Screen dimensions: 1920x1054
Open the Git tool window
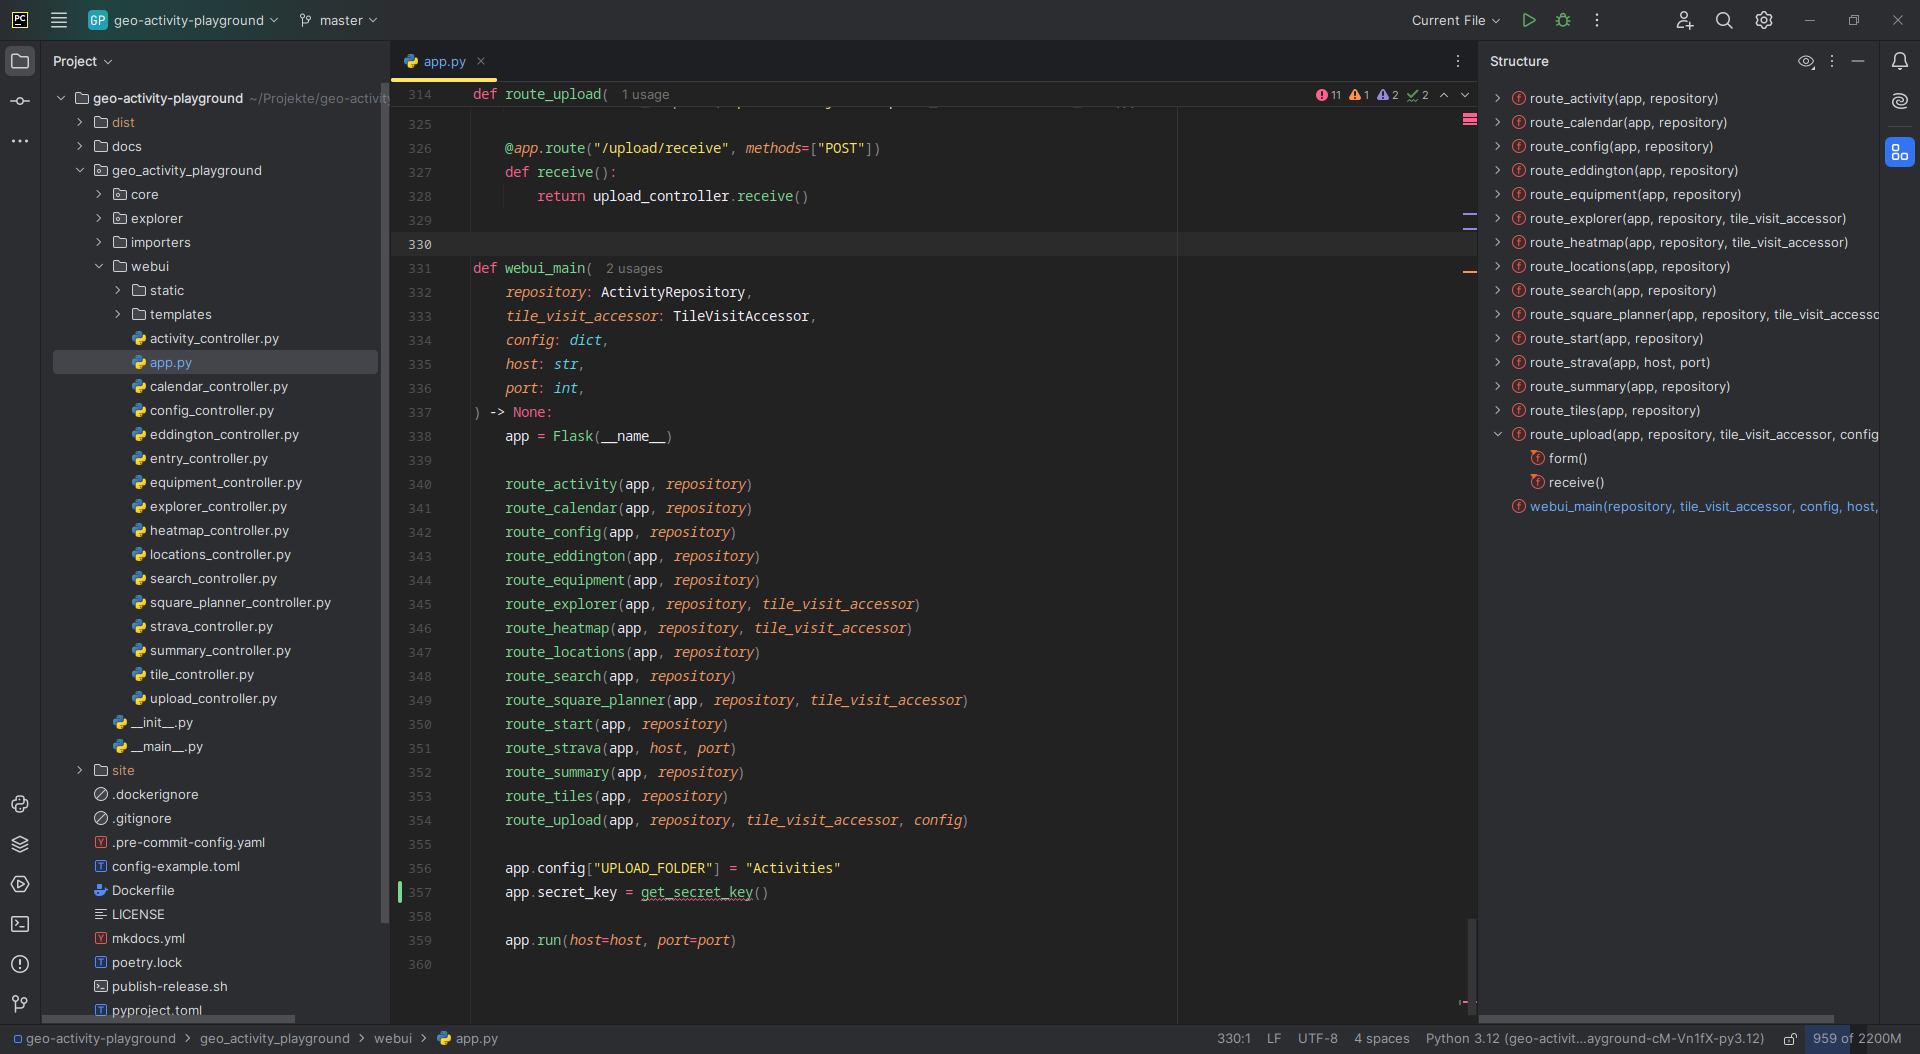click(20, 1003)
